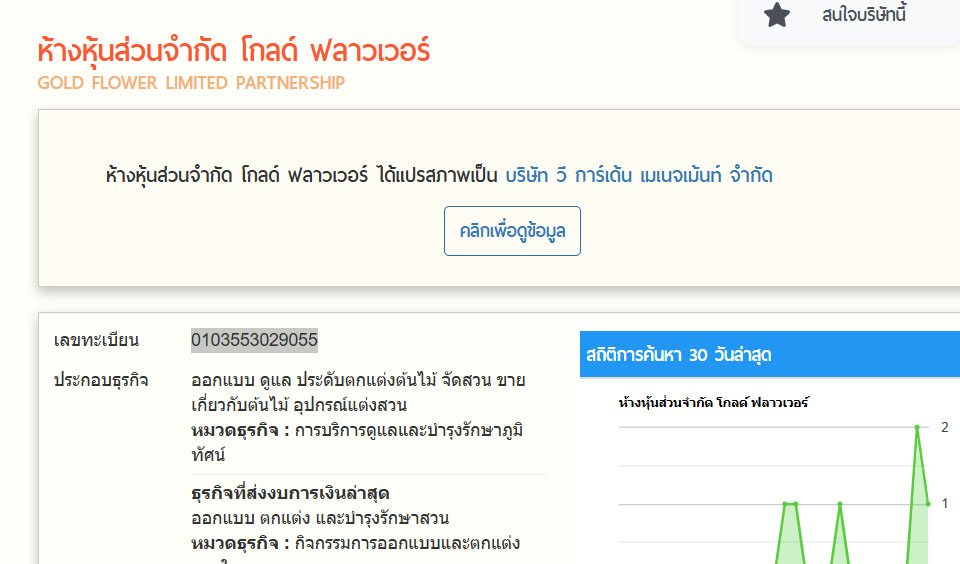The height and width of the screenshot is (564, 960).
Task: Click the 'สนใจบริษัทนี้' label
Action: point(864,15)
